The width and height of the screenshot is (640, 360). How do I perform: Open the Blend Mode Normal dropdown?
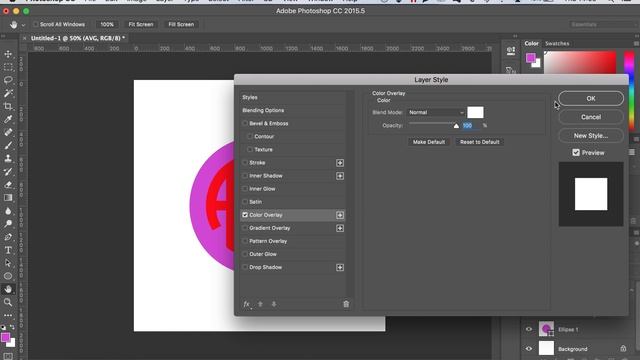[x=436, y=112]
